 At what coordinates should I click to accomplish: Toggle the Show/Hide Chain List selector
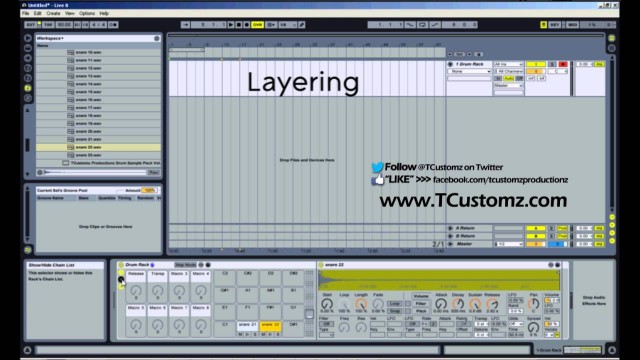(x=121, y=280)
